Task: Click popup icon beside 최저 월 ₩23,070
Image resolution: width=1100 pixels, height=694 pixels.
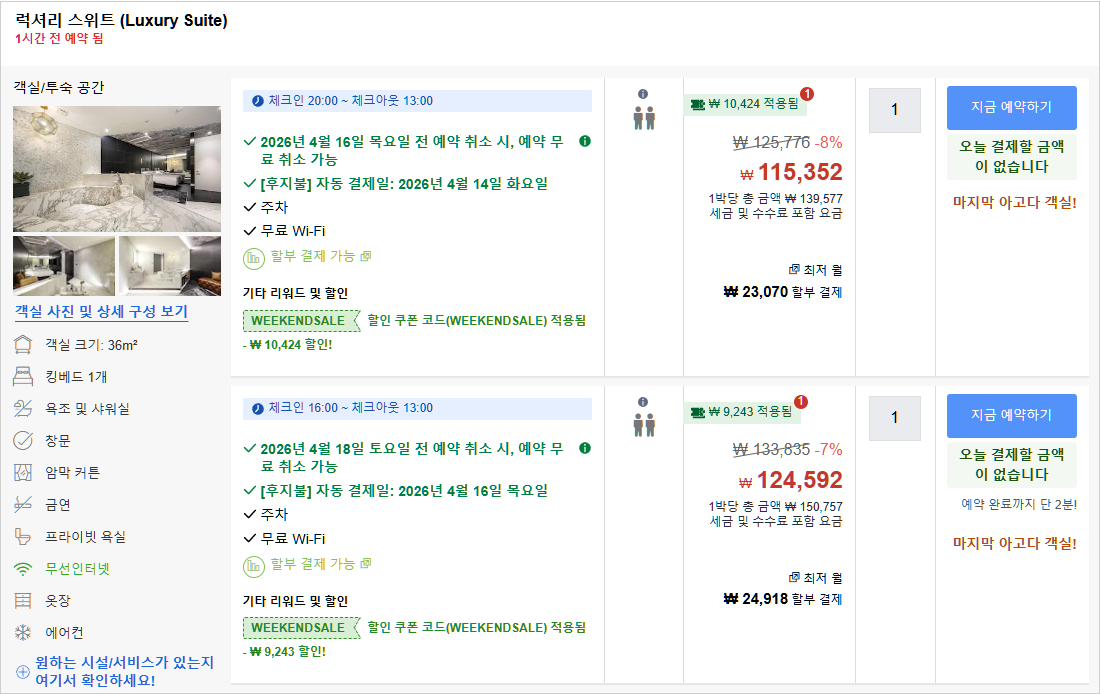Action: coord(794,269)
